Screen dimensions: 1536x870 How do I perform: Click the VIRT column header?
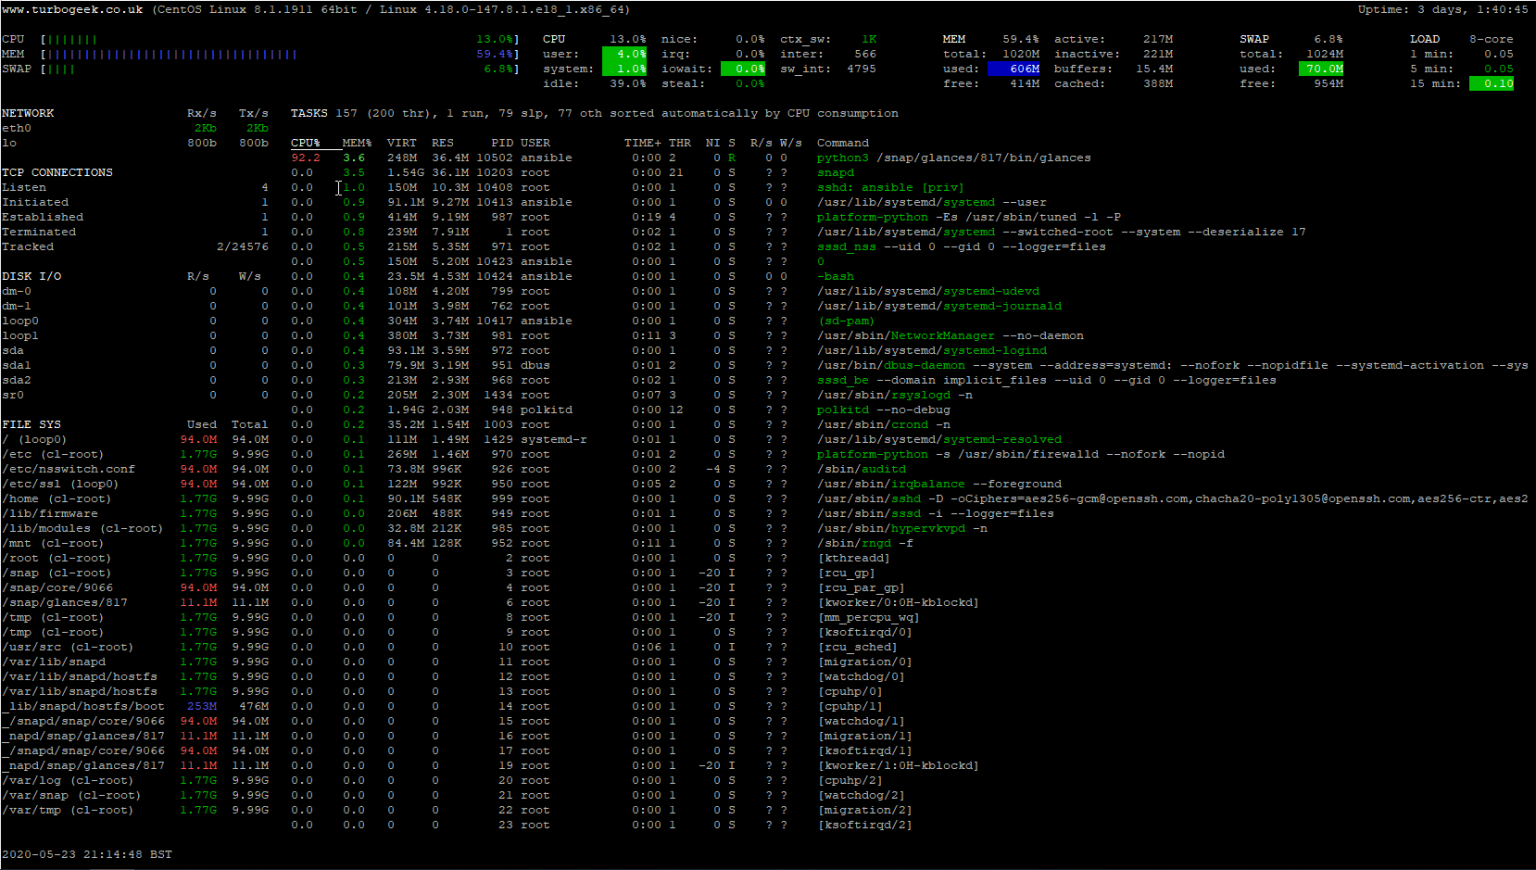[x=402, y=143]
